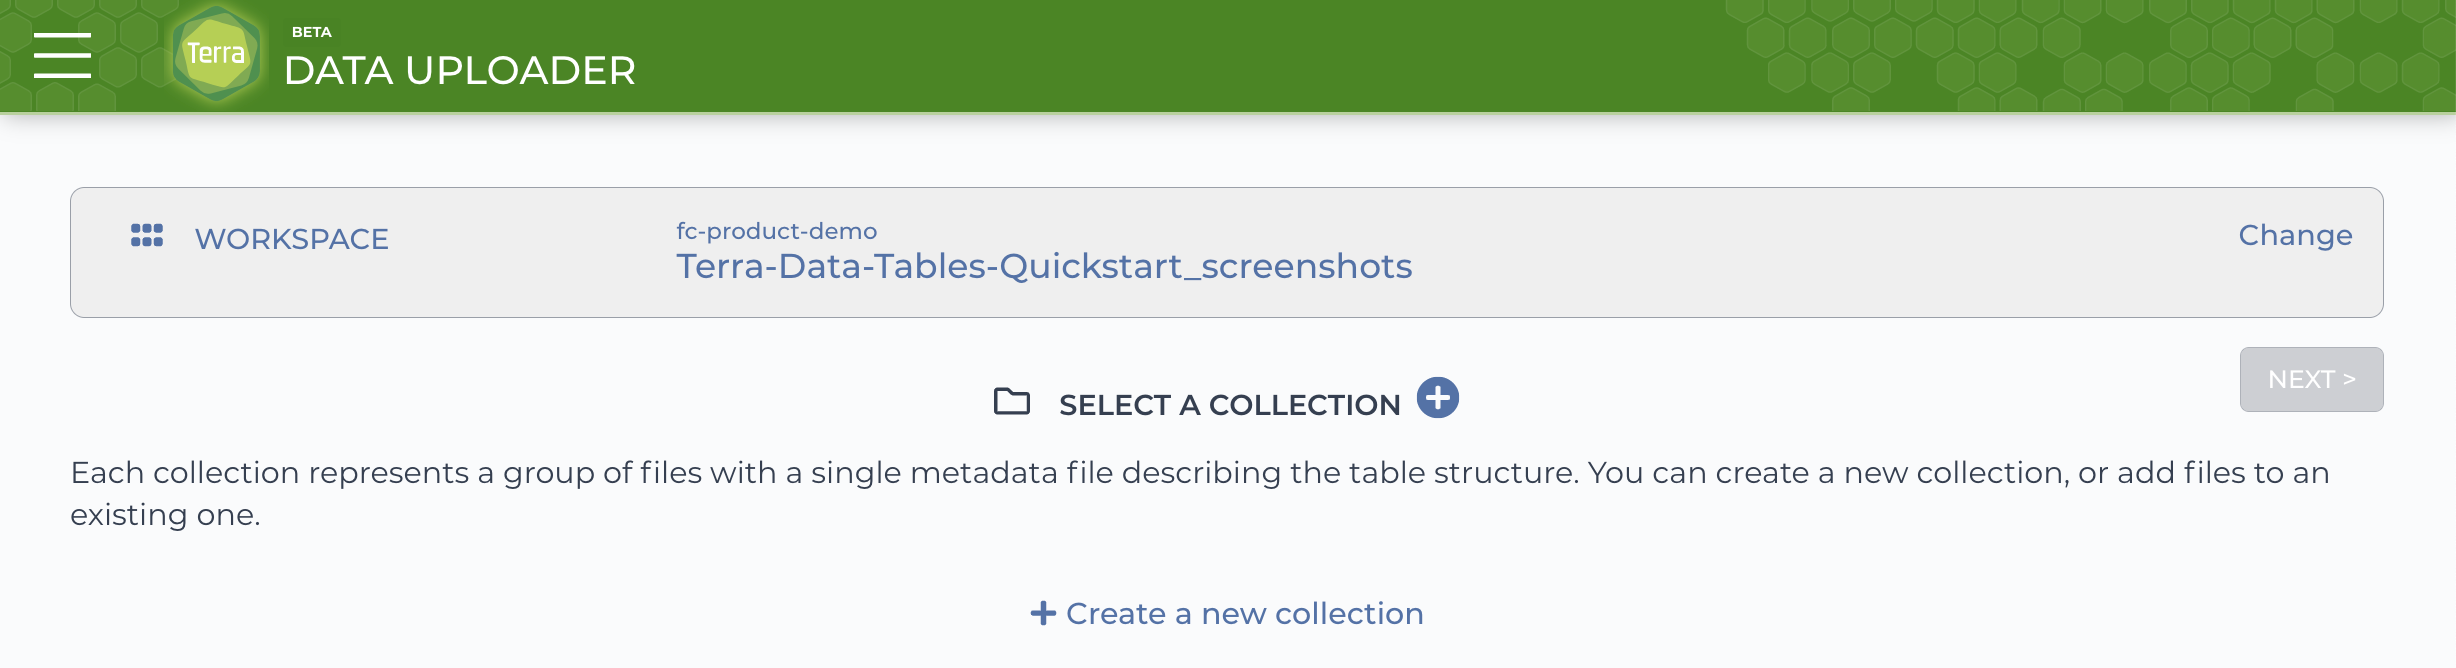This screenshot has height=668, width=2456.
Task: Click the workspace grid dots icon
Action: [x=147, y=235]
